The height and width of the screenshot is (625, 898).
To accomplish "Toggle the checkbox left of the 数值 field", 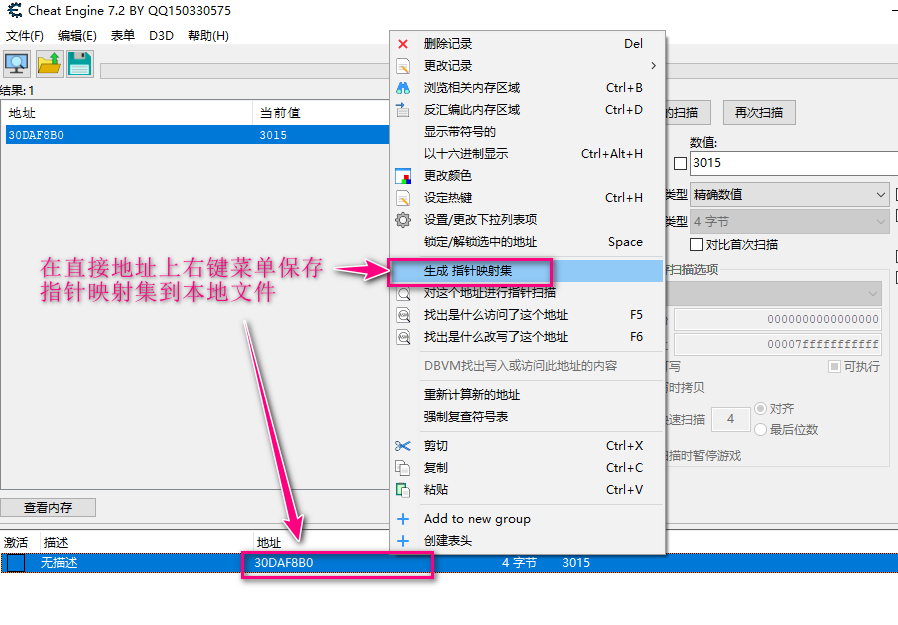I will 680,163.
